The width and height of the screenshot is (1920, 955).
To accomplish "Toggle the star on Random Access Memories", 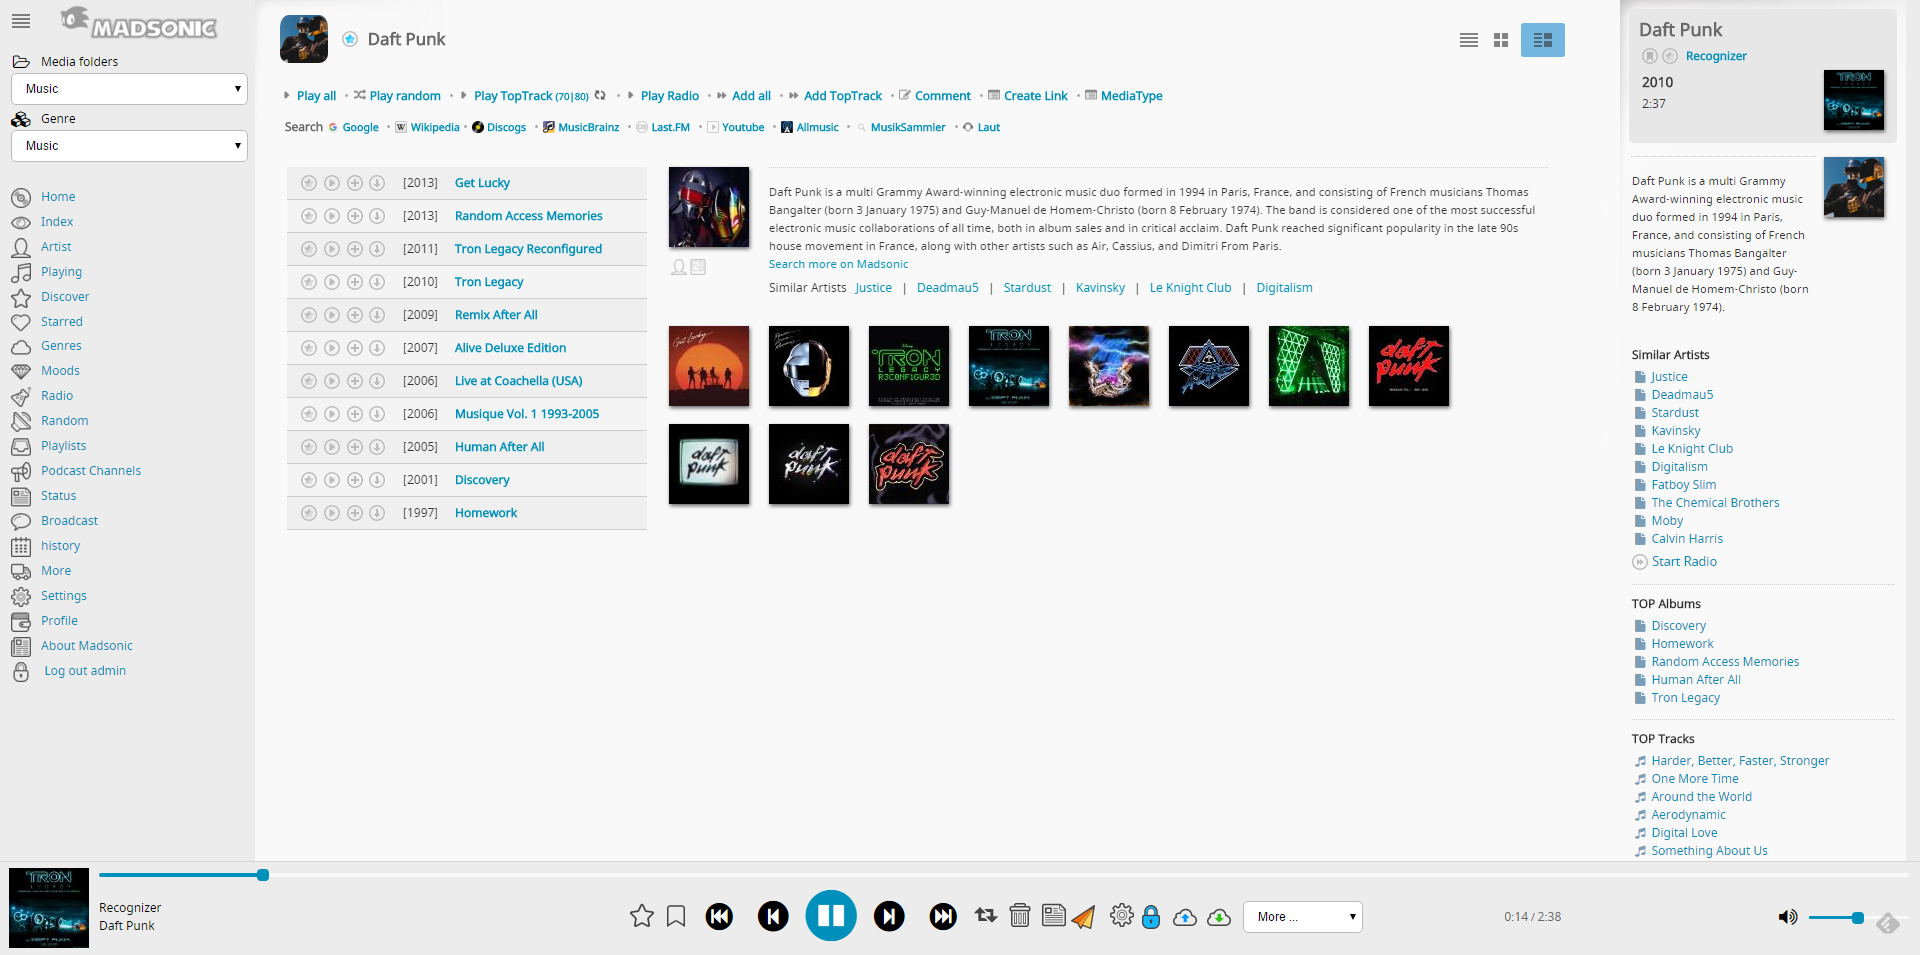I will [x=309, y=216].
